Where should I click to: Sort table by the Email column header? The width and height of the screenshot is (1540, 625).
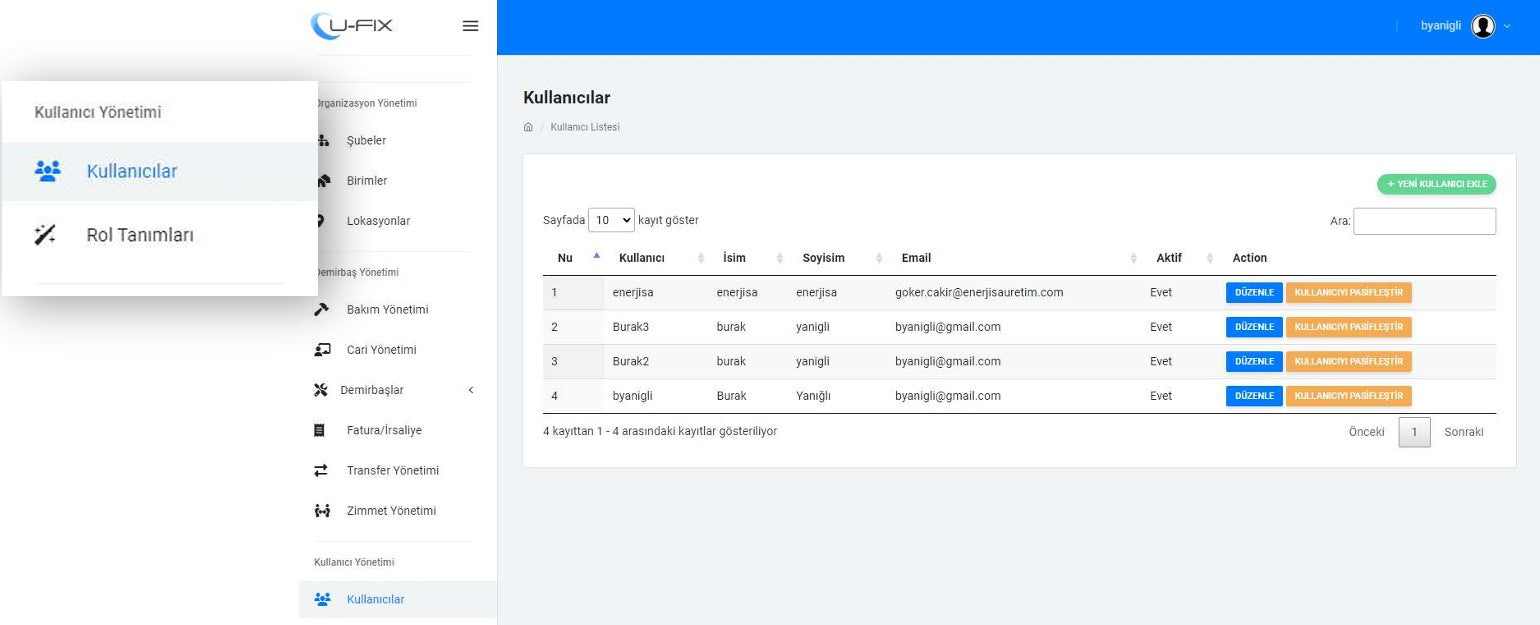[916, 258]
